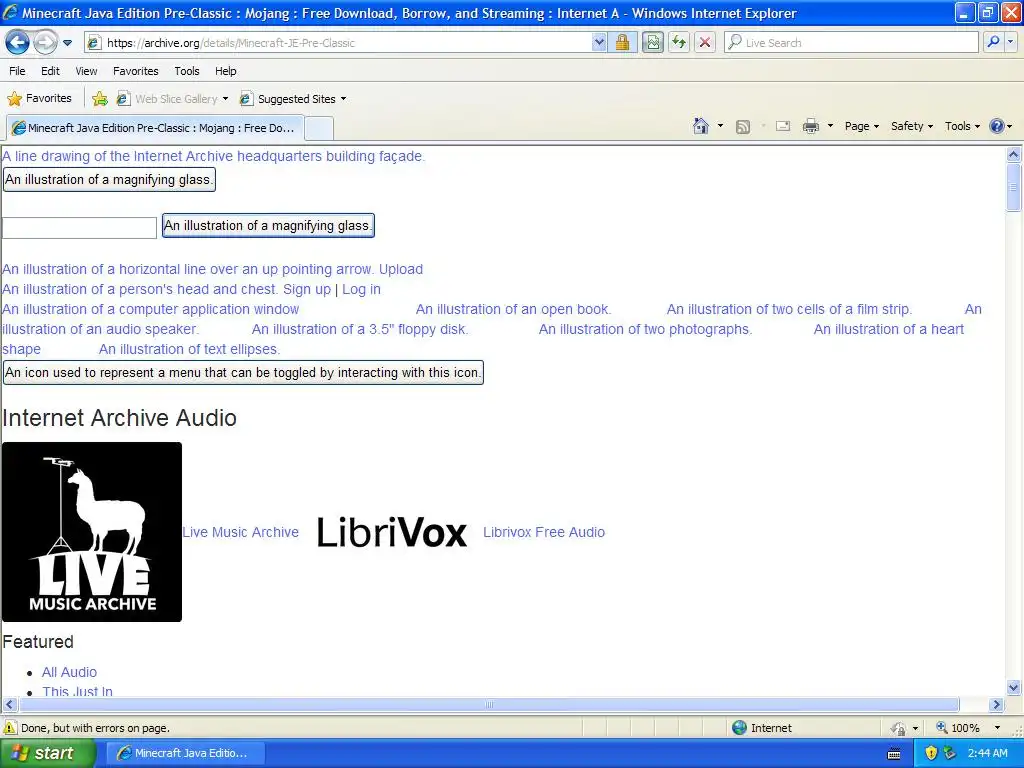1024x768 pixels.
Task: Open the text ellipses illustration link
Action: pos(189,349)
